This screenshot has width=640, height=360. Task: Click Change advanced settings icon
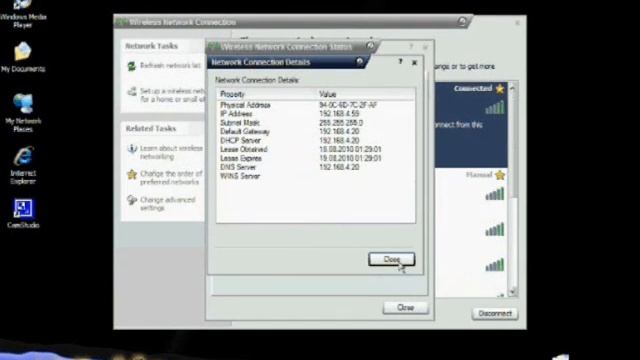[x=131, y=200]
